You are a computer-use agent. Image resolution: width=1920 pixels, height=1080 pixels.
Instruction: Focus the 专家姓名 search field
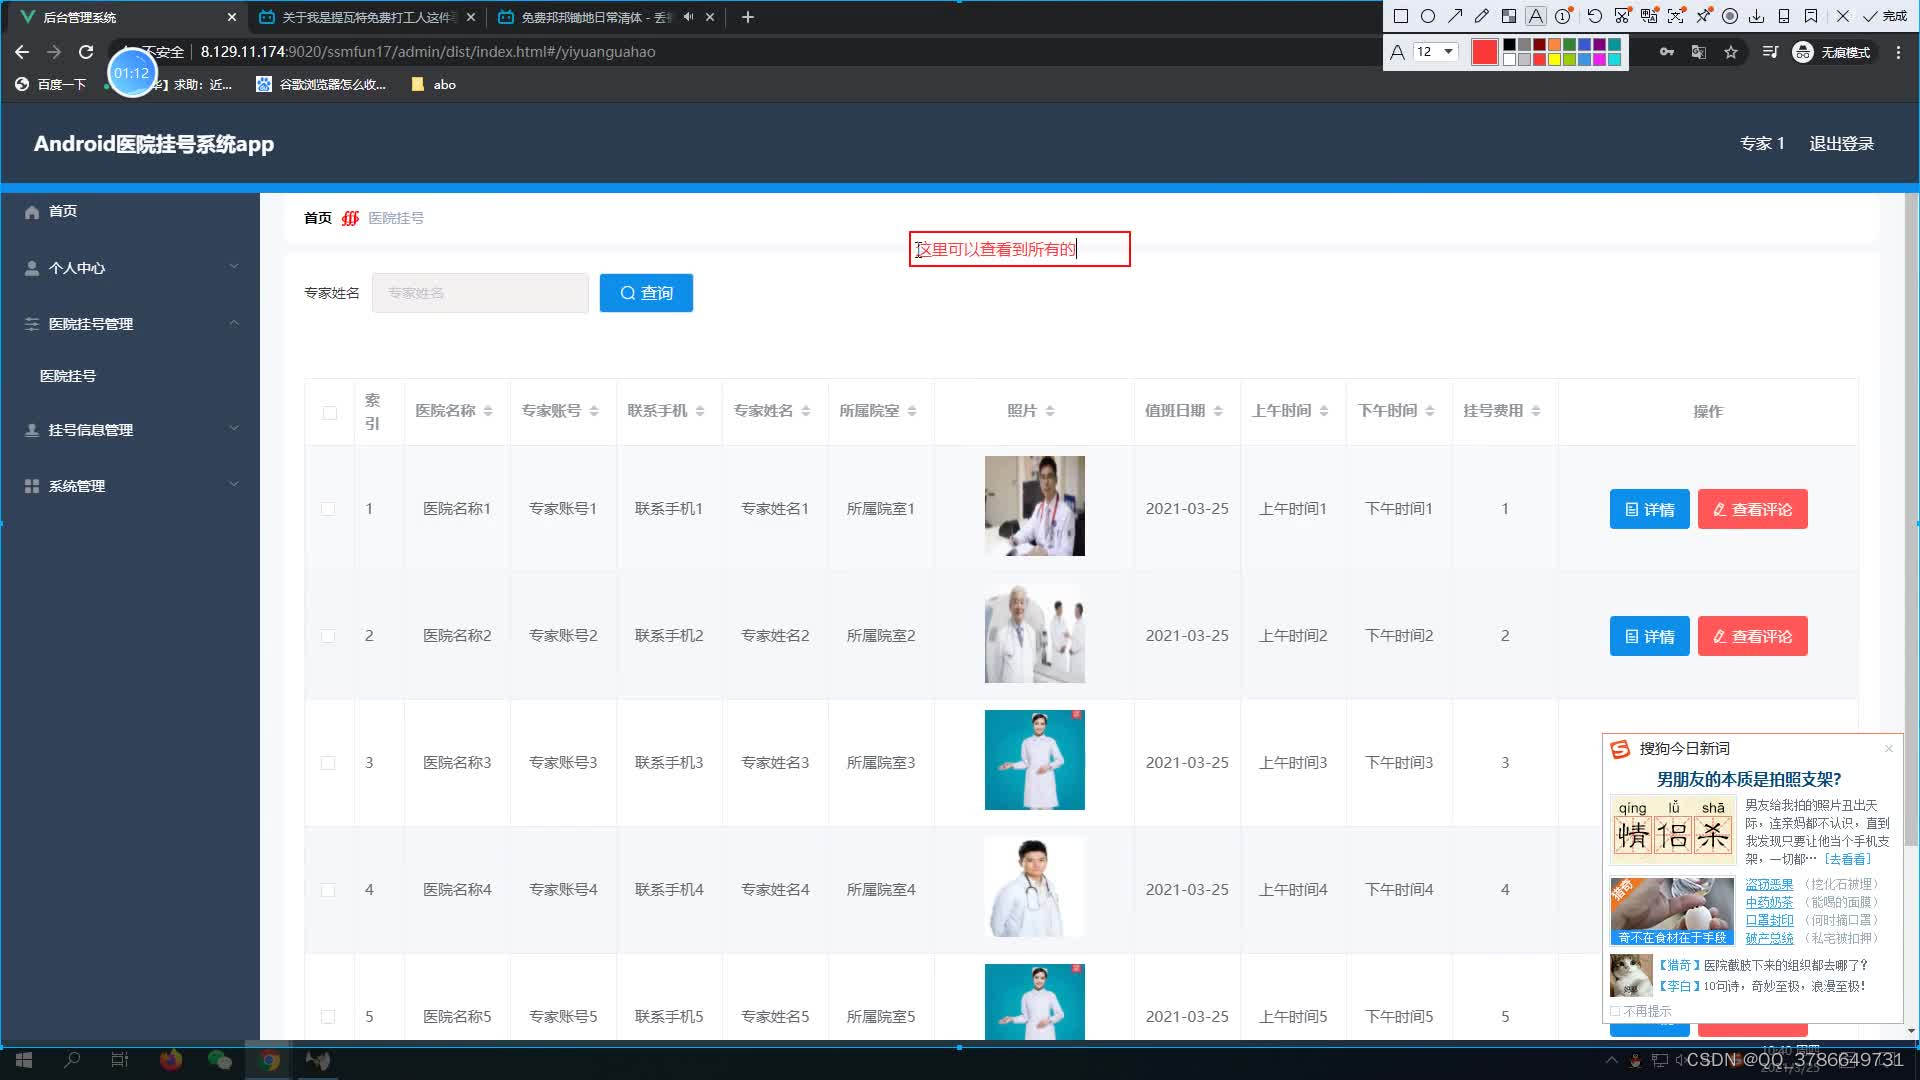click(480, 293)
